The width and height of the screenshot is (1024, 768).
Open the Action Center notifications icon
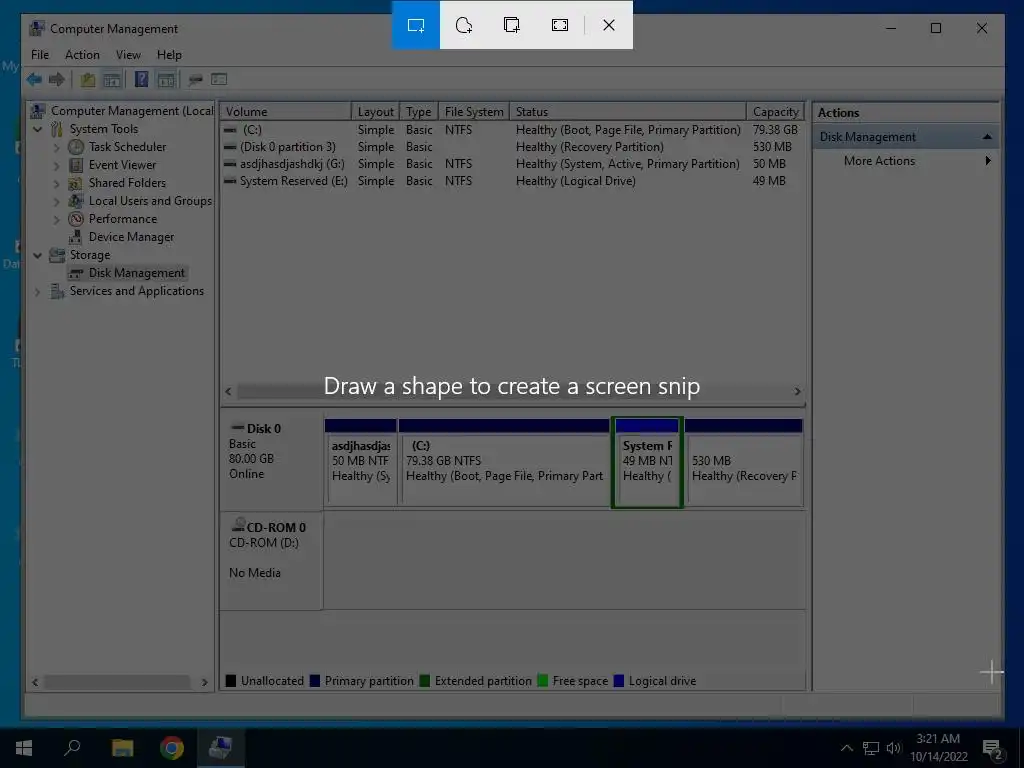coord(992,749)
